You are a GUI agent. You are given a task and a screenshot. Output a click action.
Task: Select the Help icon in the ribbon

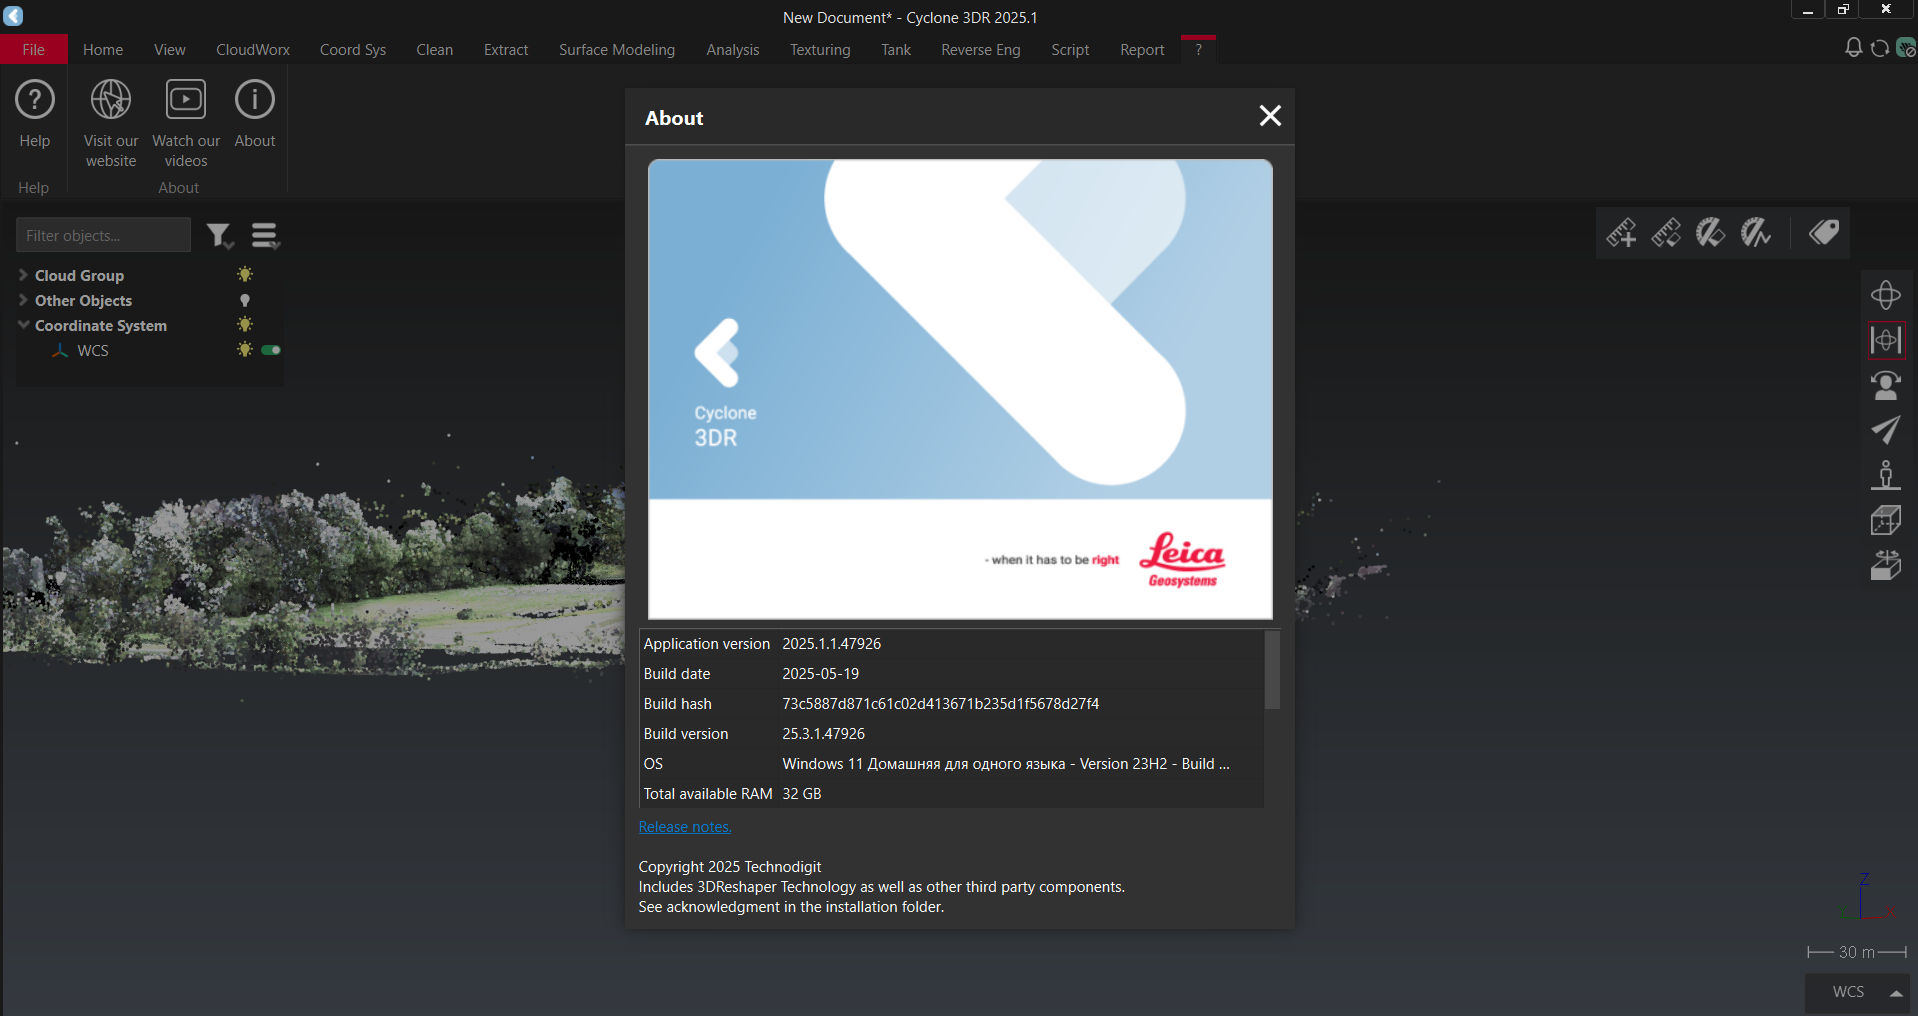pos(34,110)
